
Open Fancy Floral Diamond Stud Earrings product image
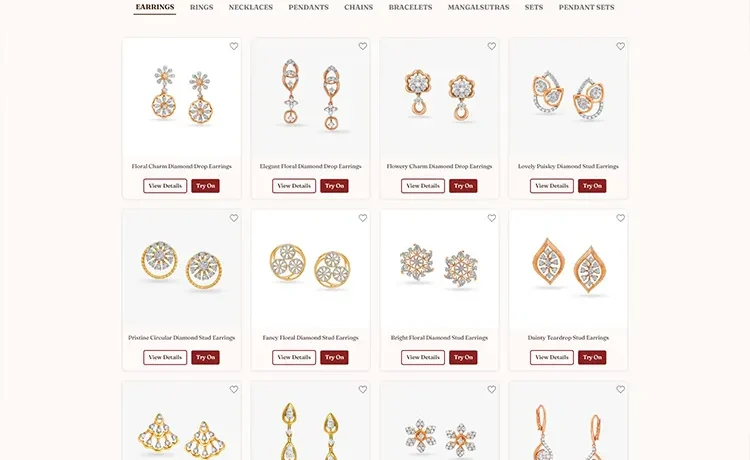click(310, 268)
